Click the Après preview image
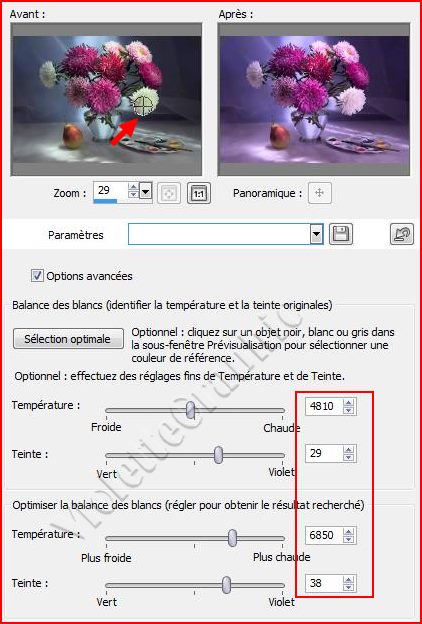This screenshot has height=624, width=422. [x=314, y=99]
